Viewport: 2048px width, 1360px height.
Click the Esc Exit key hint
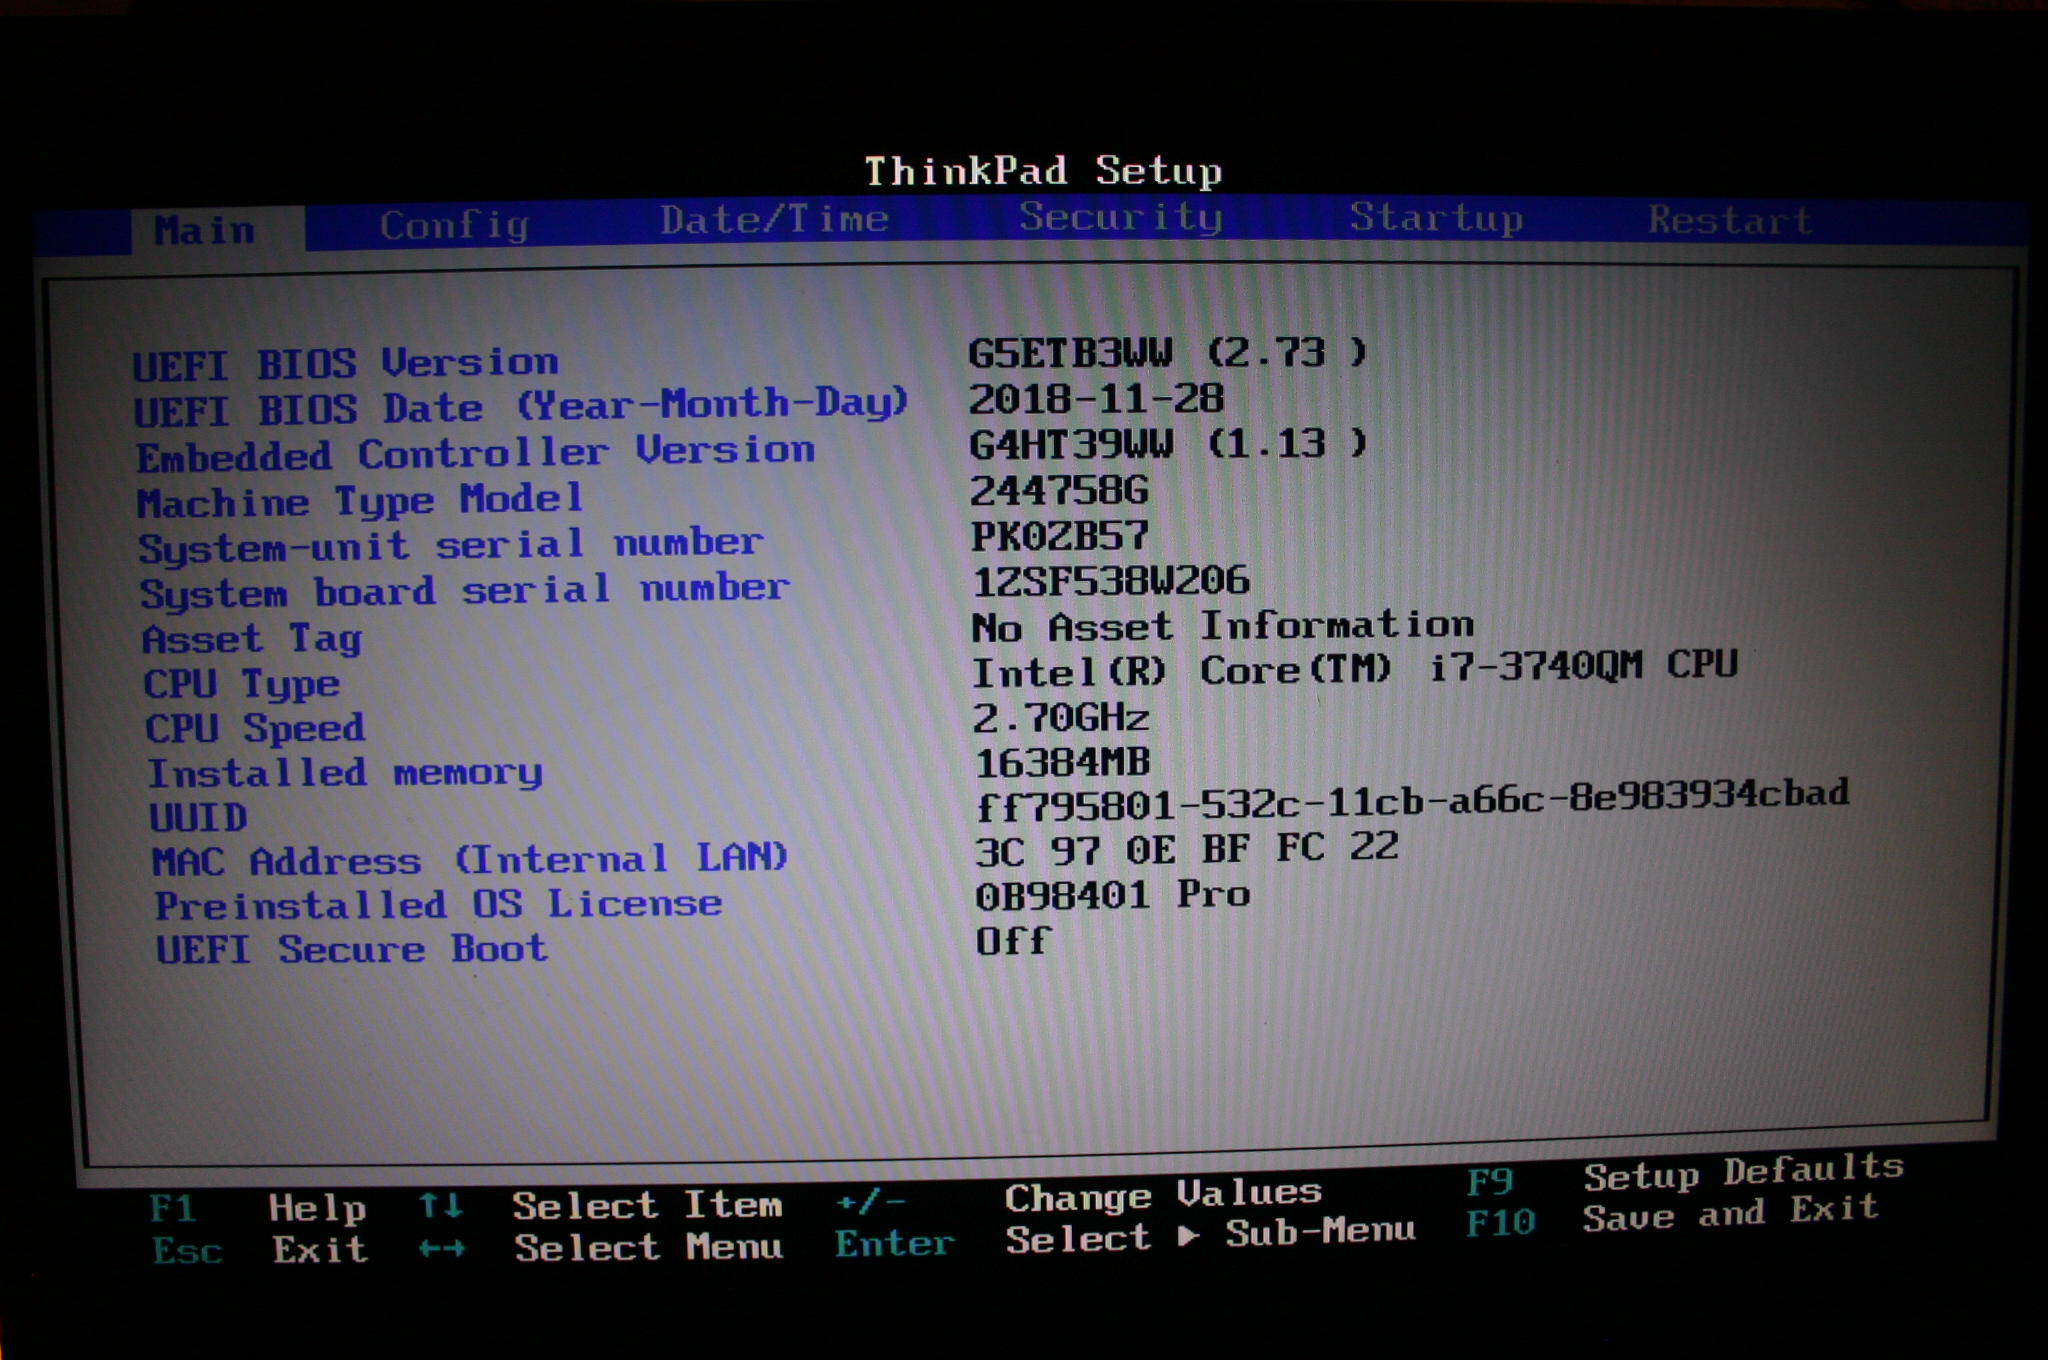tap(260, 1250)
